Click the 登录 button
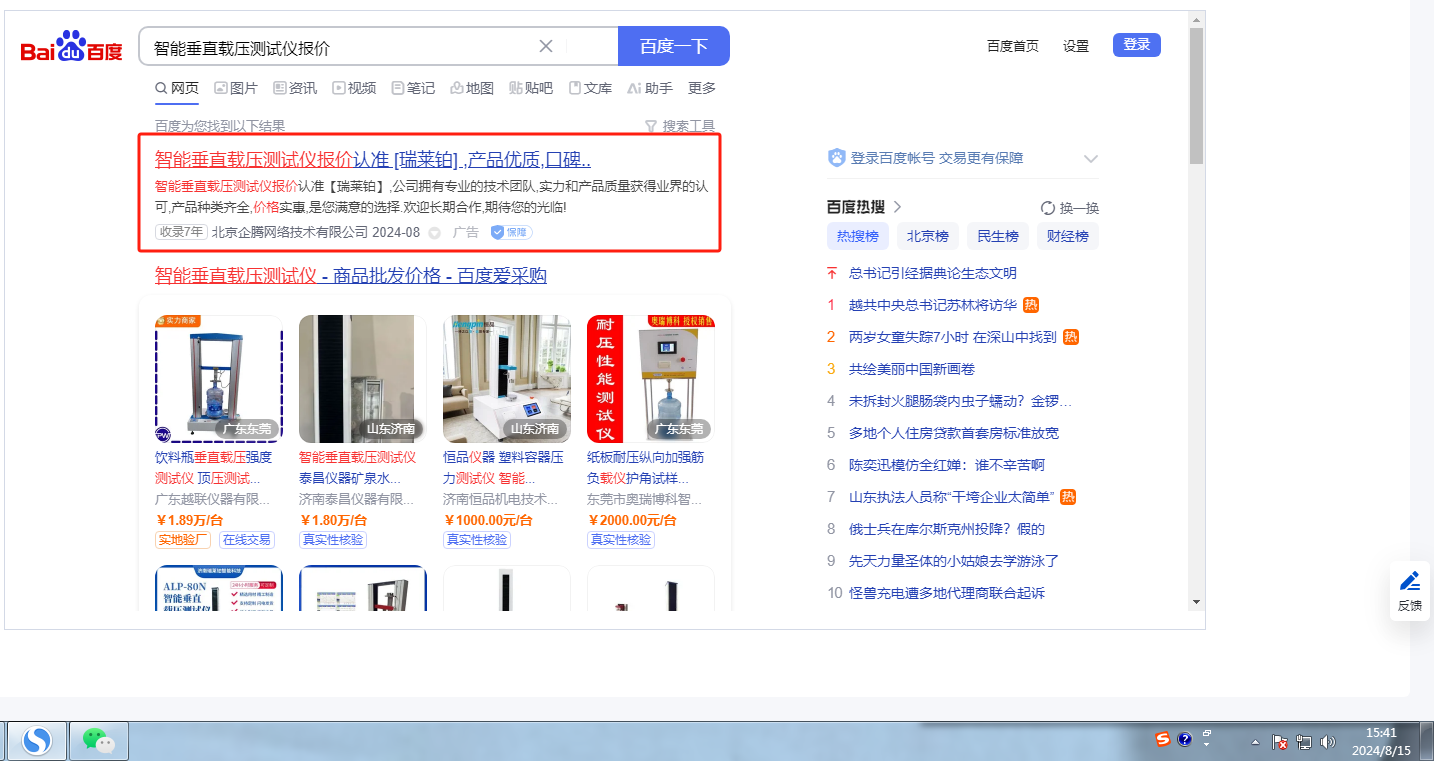The image size is (1434, 761). tap(1137, 45)
